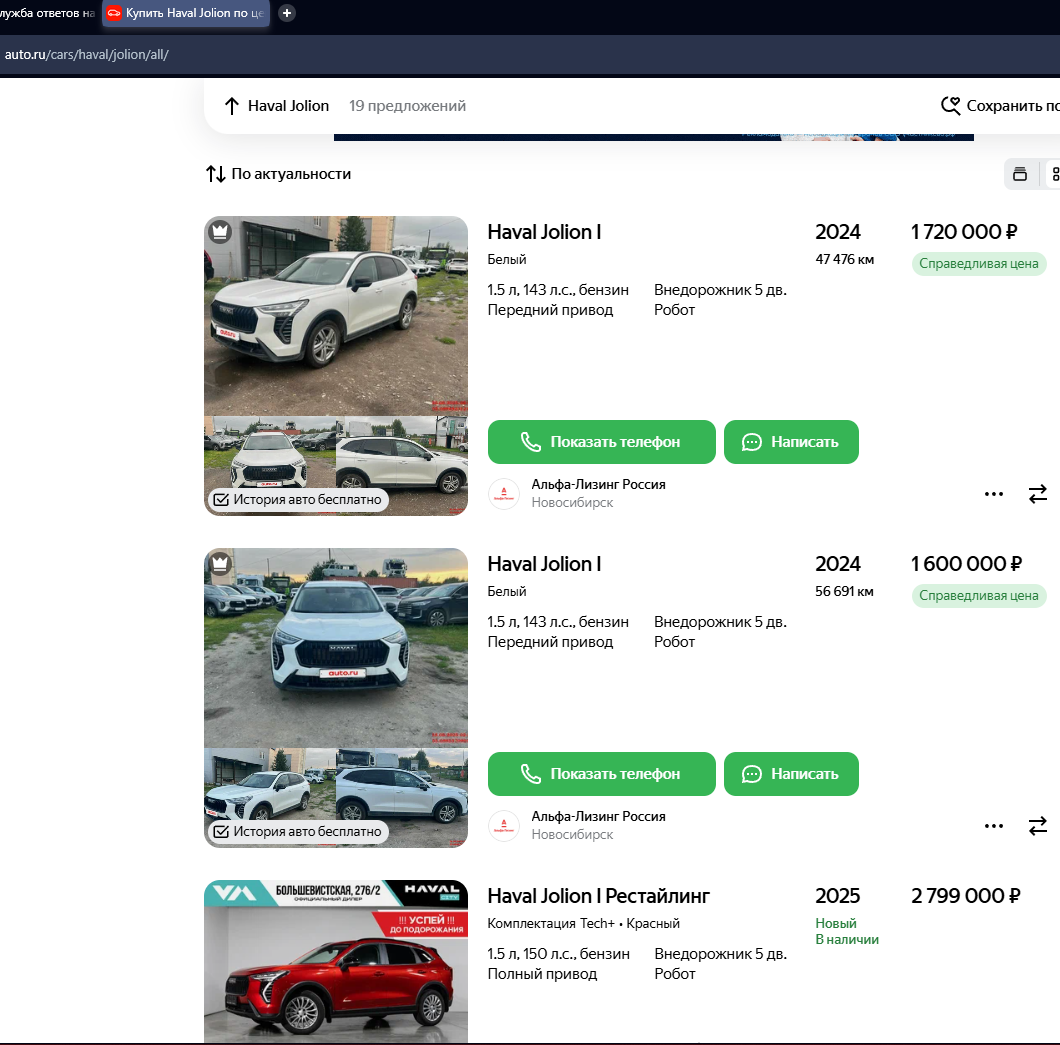Click Справедливая цена badge for 1 720 000 ₽ car

point(978,264)
